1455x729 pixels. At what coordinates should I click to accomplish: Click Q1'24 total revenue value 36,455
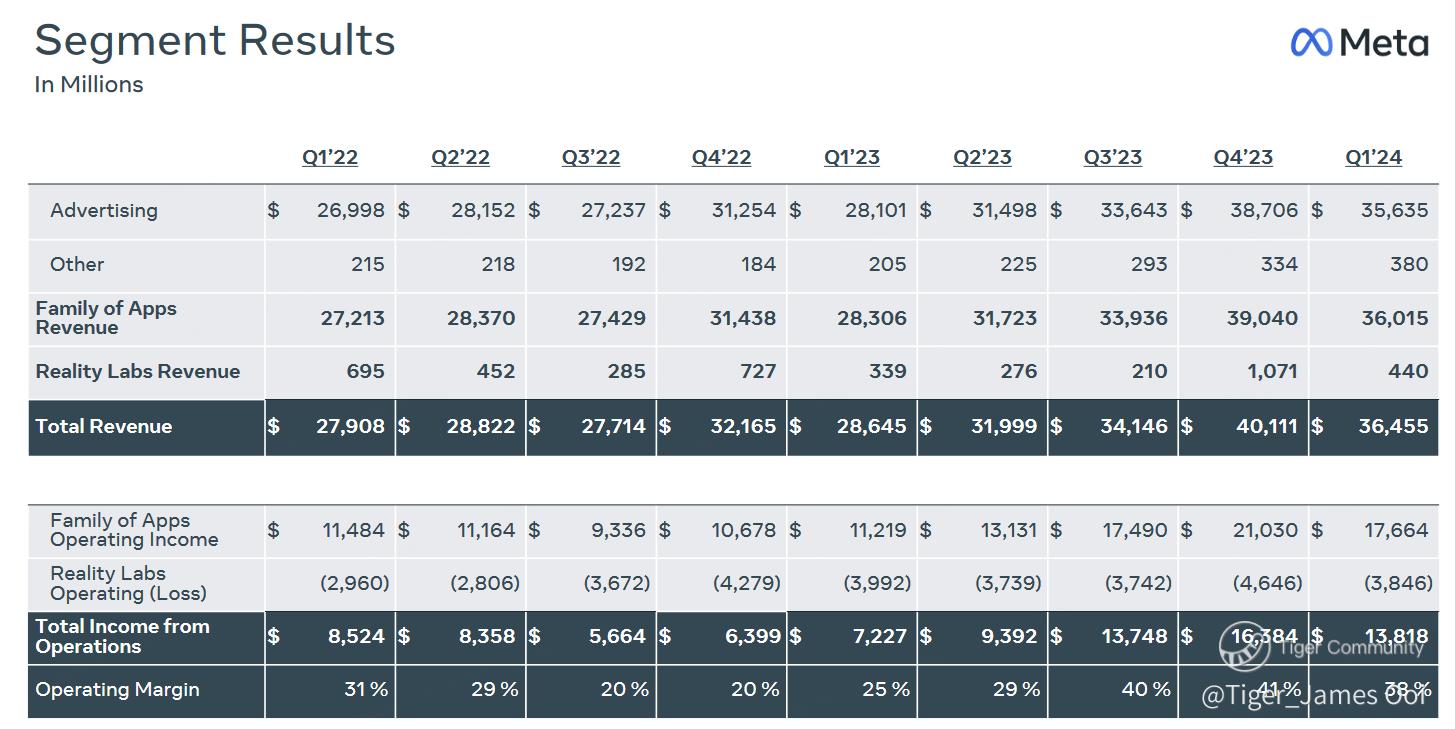point(1393,426)
